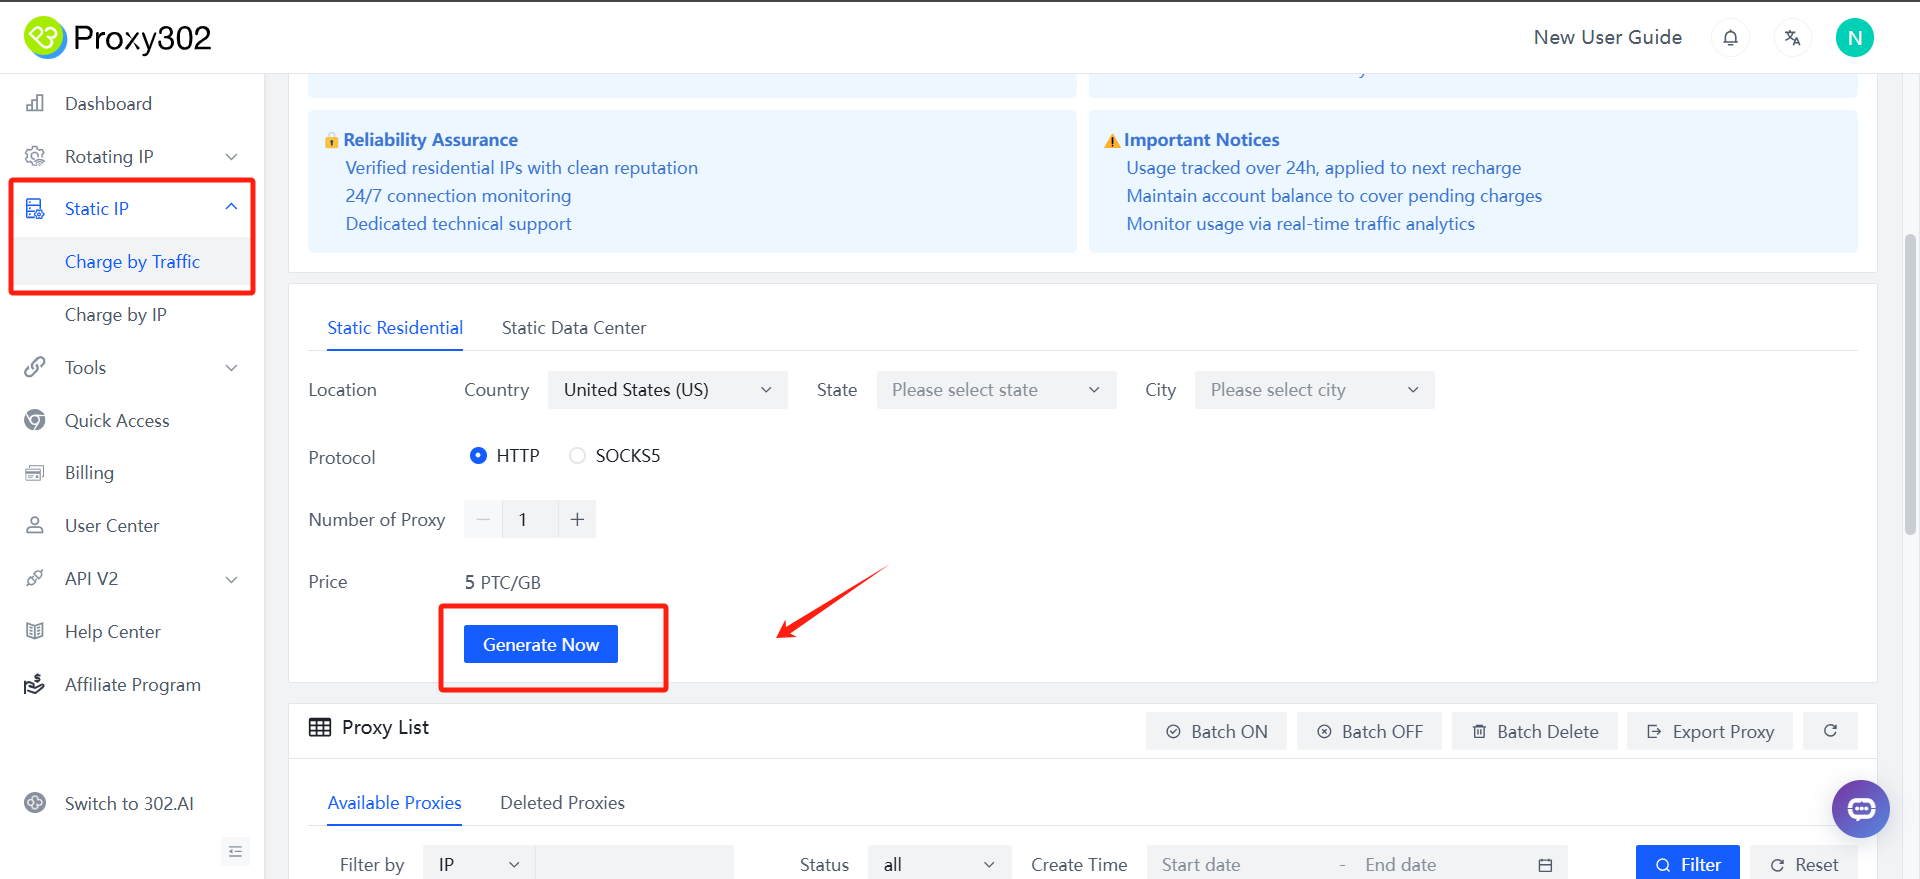Screen dimensions: 1920x879
Task: Click the End date field
Action: pos(1440,865)
